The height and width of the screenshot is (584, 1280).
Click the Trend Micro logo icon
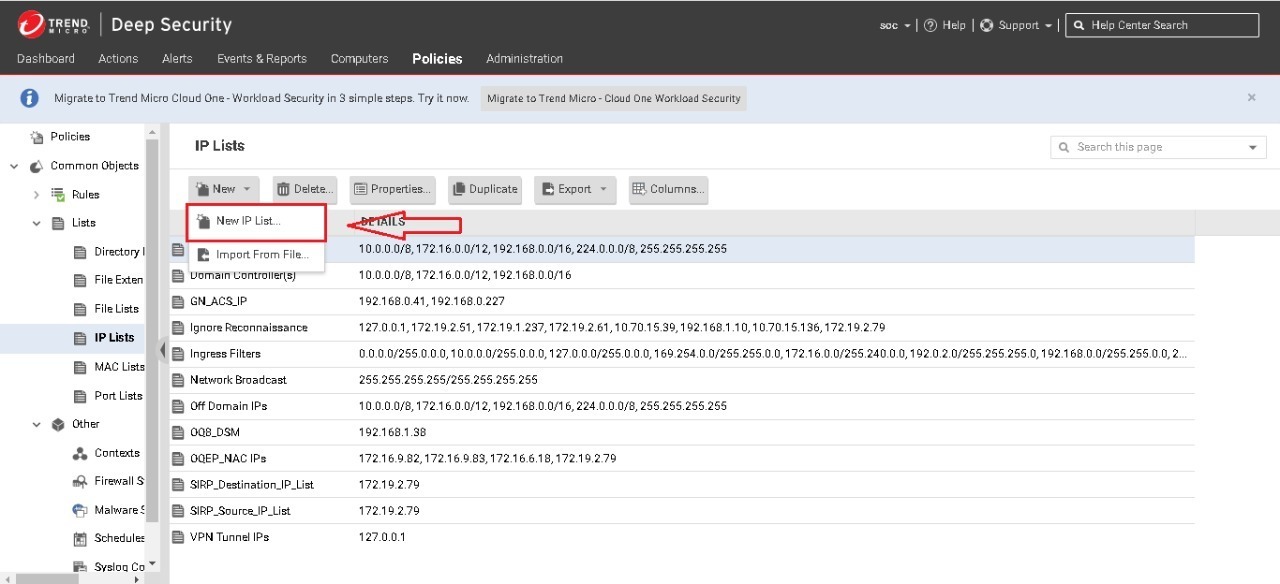pos(31,24)
